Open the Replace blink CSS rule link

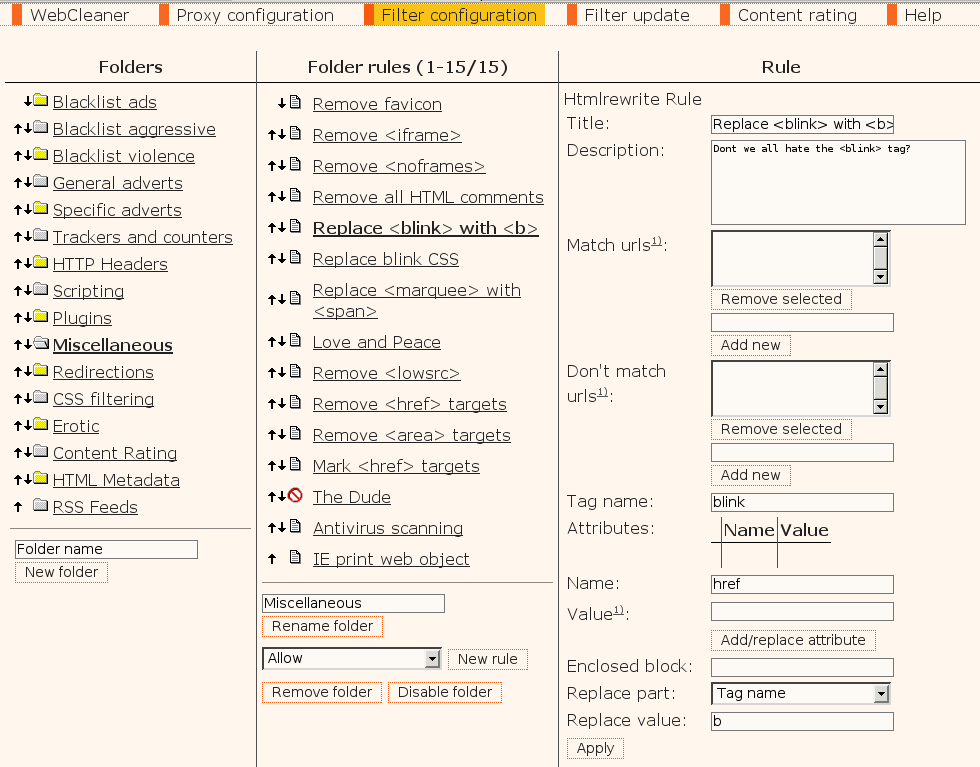click(385, 259)
